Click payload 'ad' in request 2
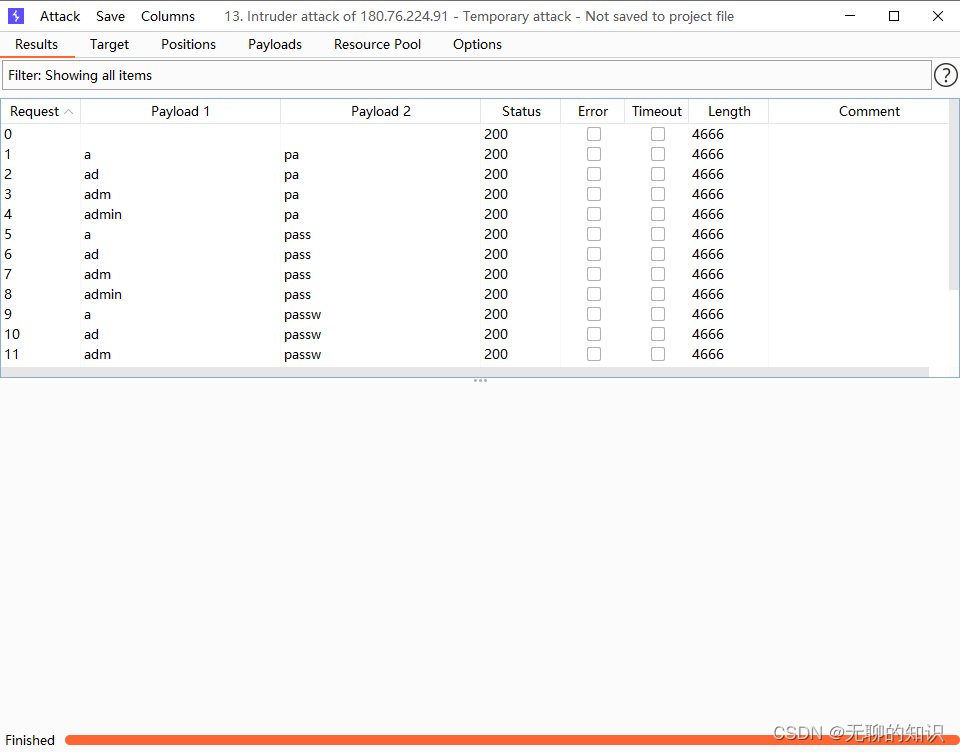 [91, 175]
